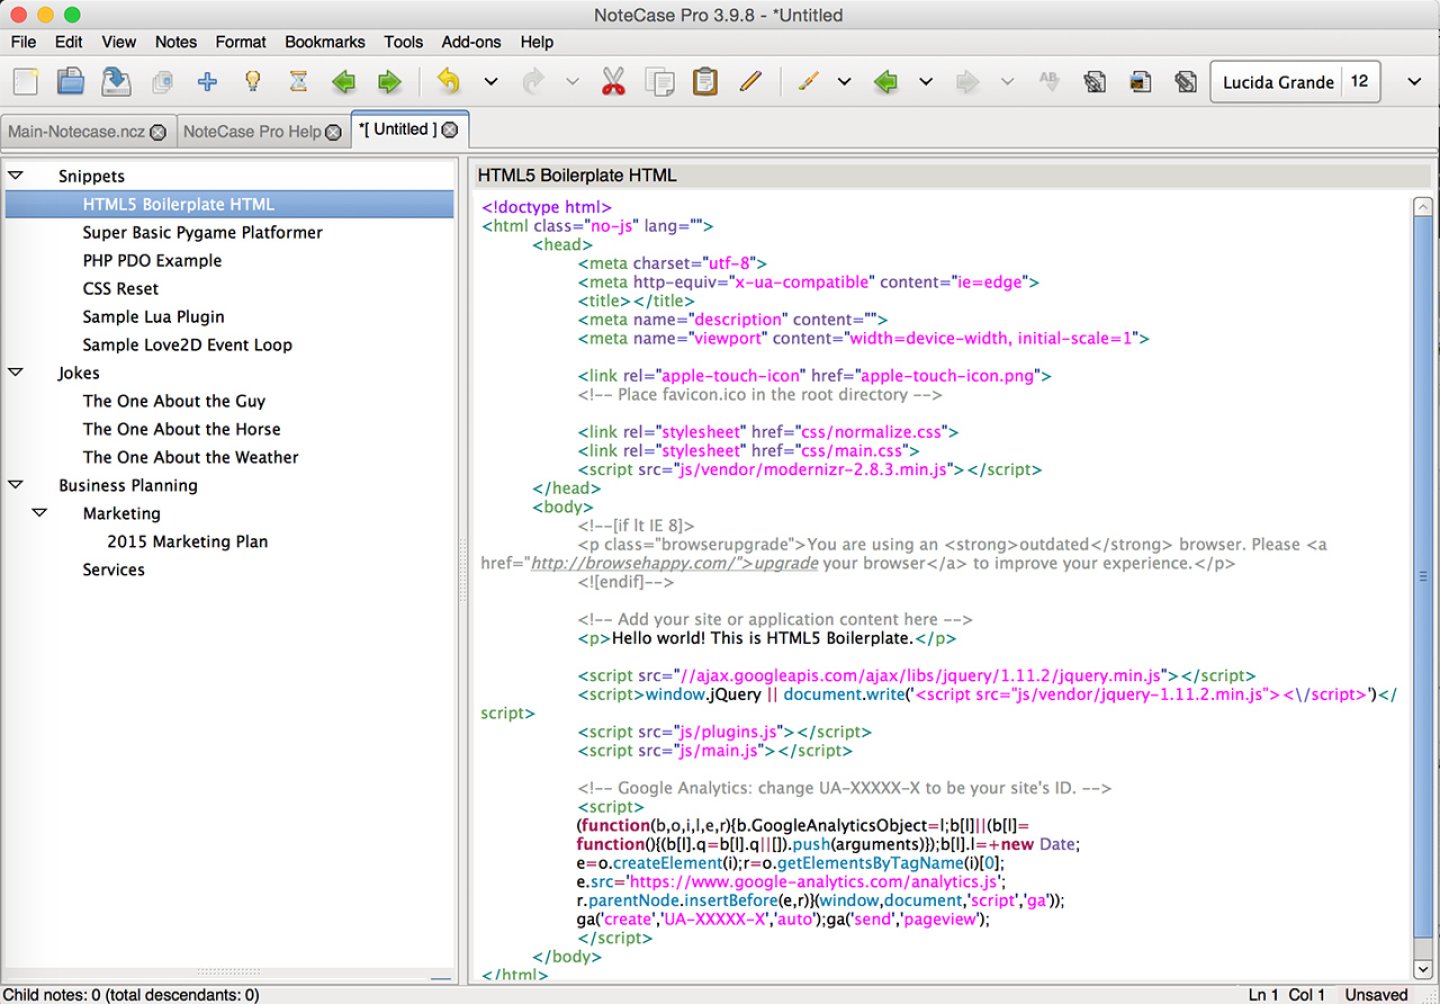Close the NoteCase Pro Help tab
1440x1004 pixels.
[x=334, y=132]
